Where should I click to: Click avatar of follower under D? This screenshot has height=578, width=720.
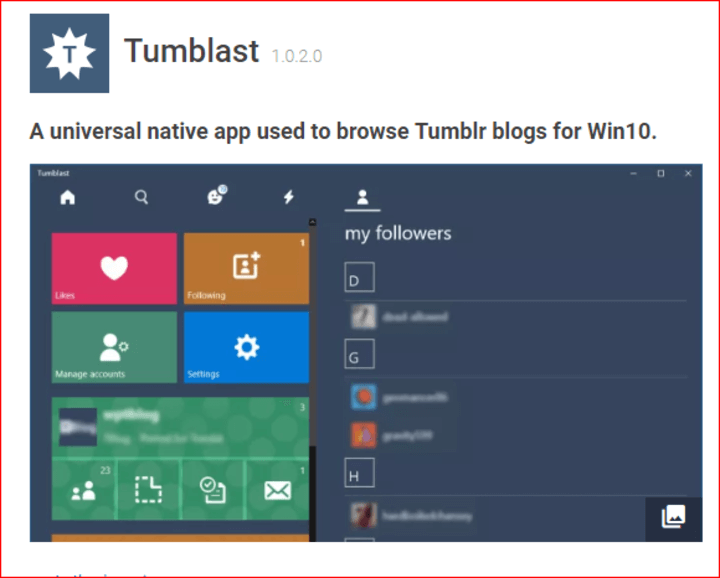pyautogui.click(x=364, y=316)
